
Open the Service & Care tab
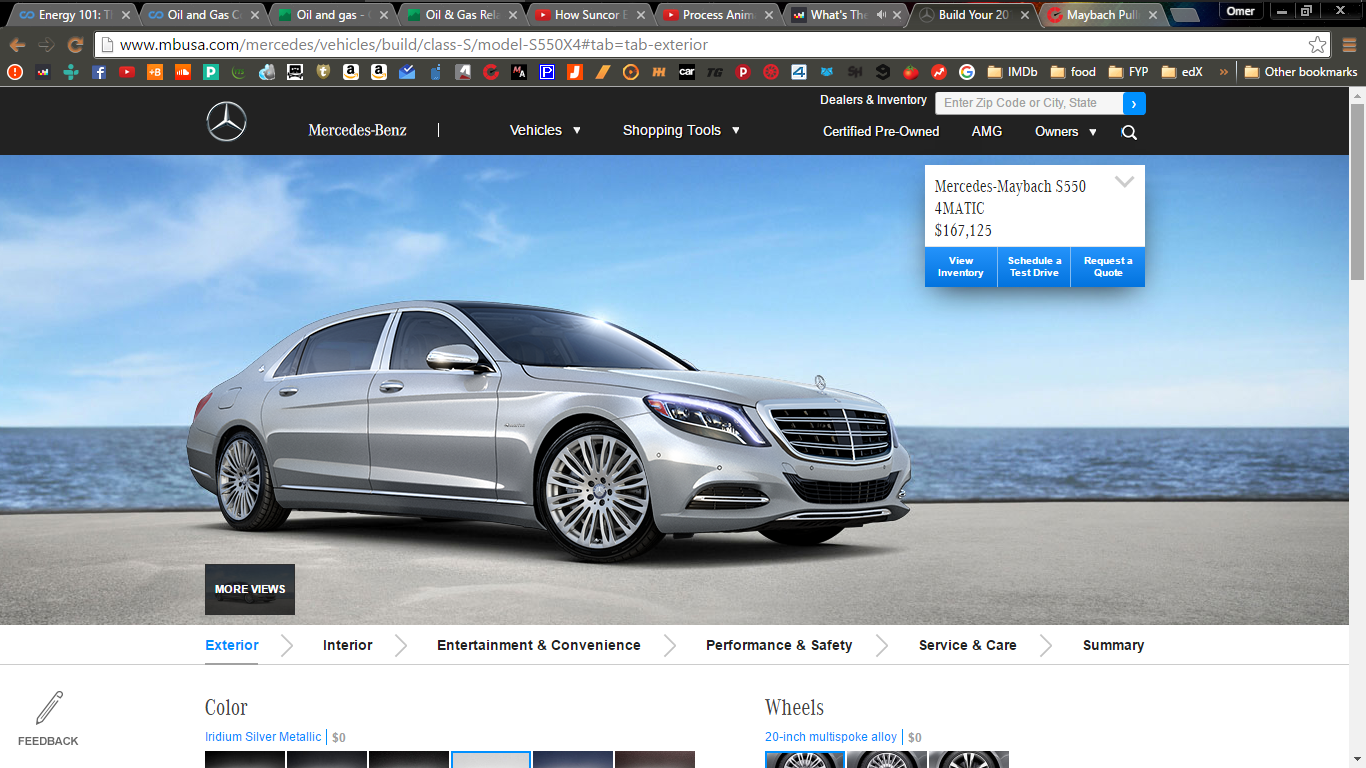[x=968, y=645]
